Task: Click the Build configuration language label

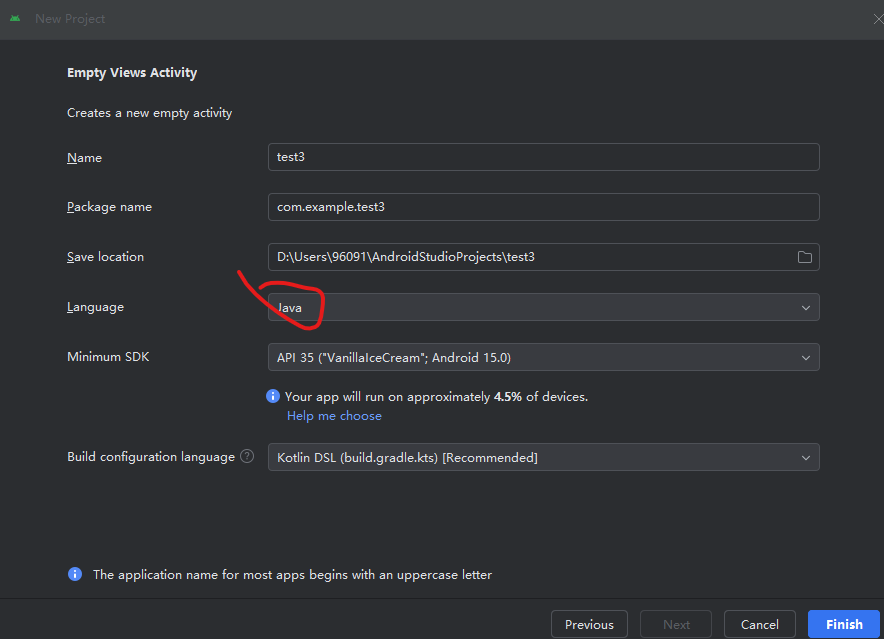Action: coord(151,457)
